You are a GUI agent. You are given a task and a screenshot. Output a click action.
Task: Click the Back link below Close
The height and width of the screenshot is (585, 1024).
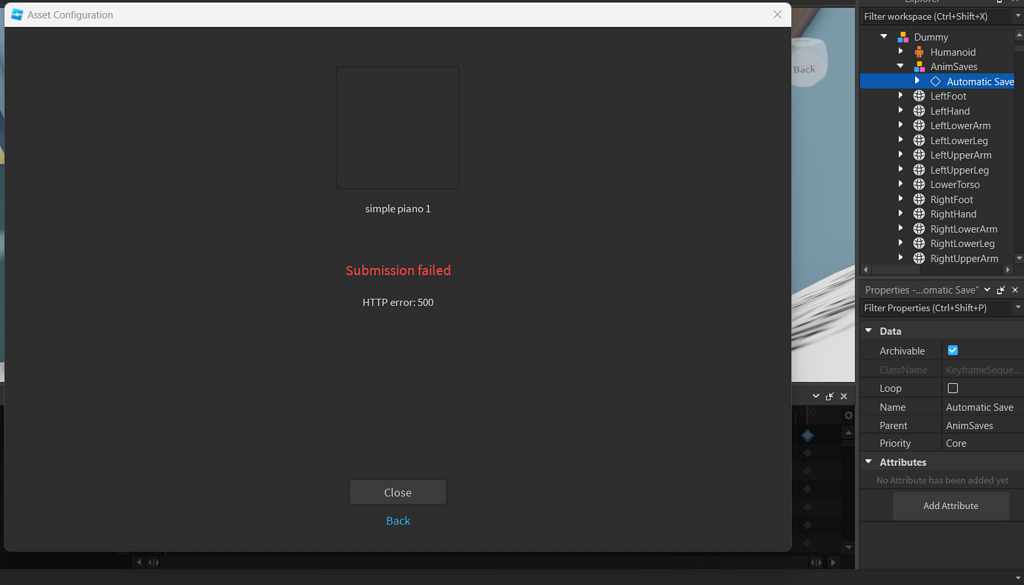397,520
